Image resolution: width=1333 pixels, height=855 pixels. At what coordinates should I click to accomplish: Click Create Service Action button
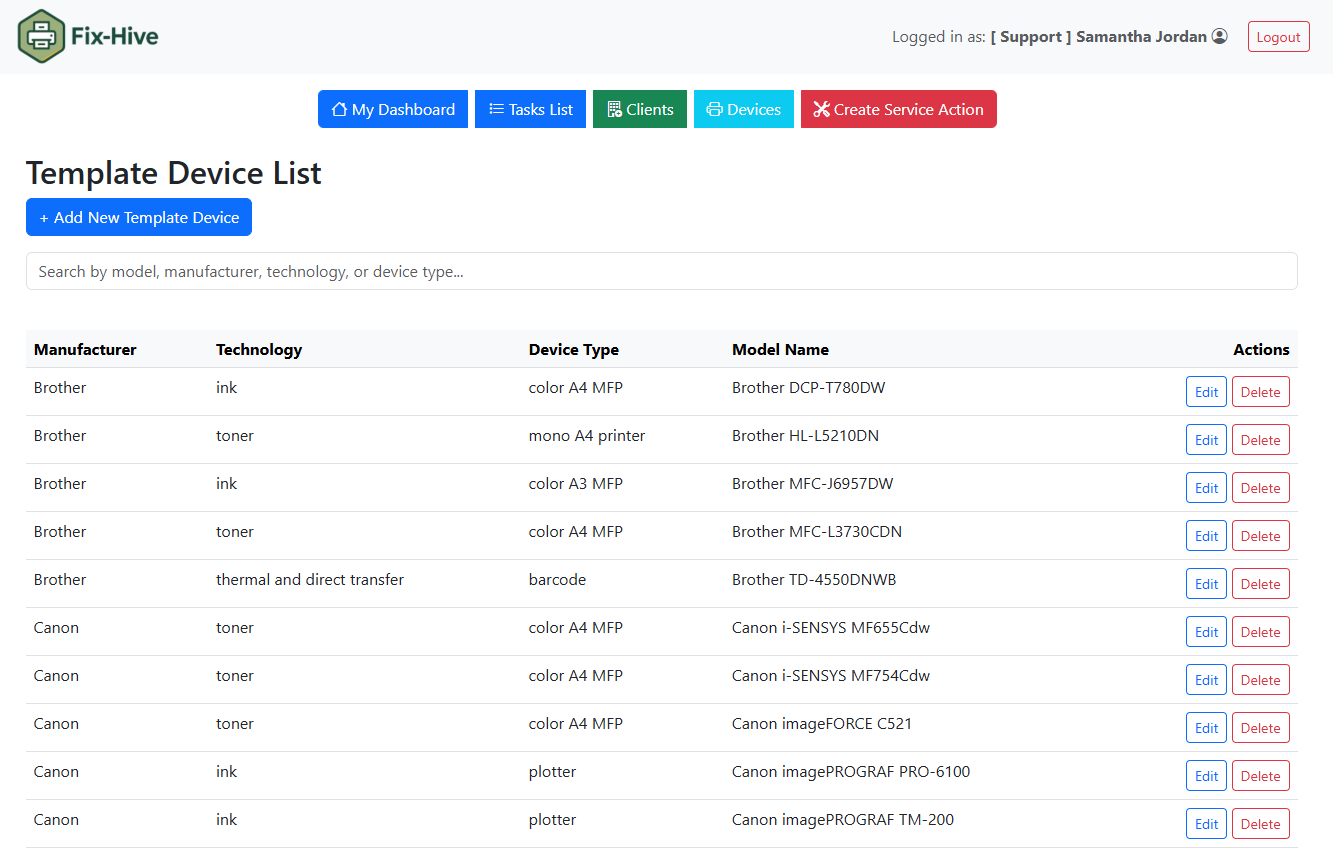(x=898, y=110)
